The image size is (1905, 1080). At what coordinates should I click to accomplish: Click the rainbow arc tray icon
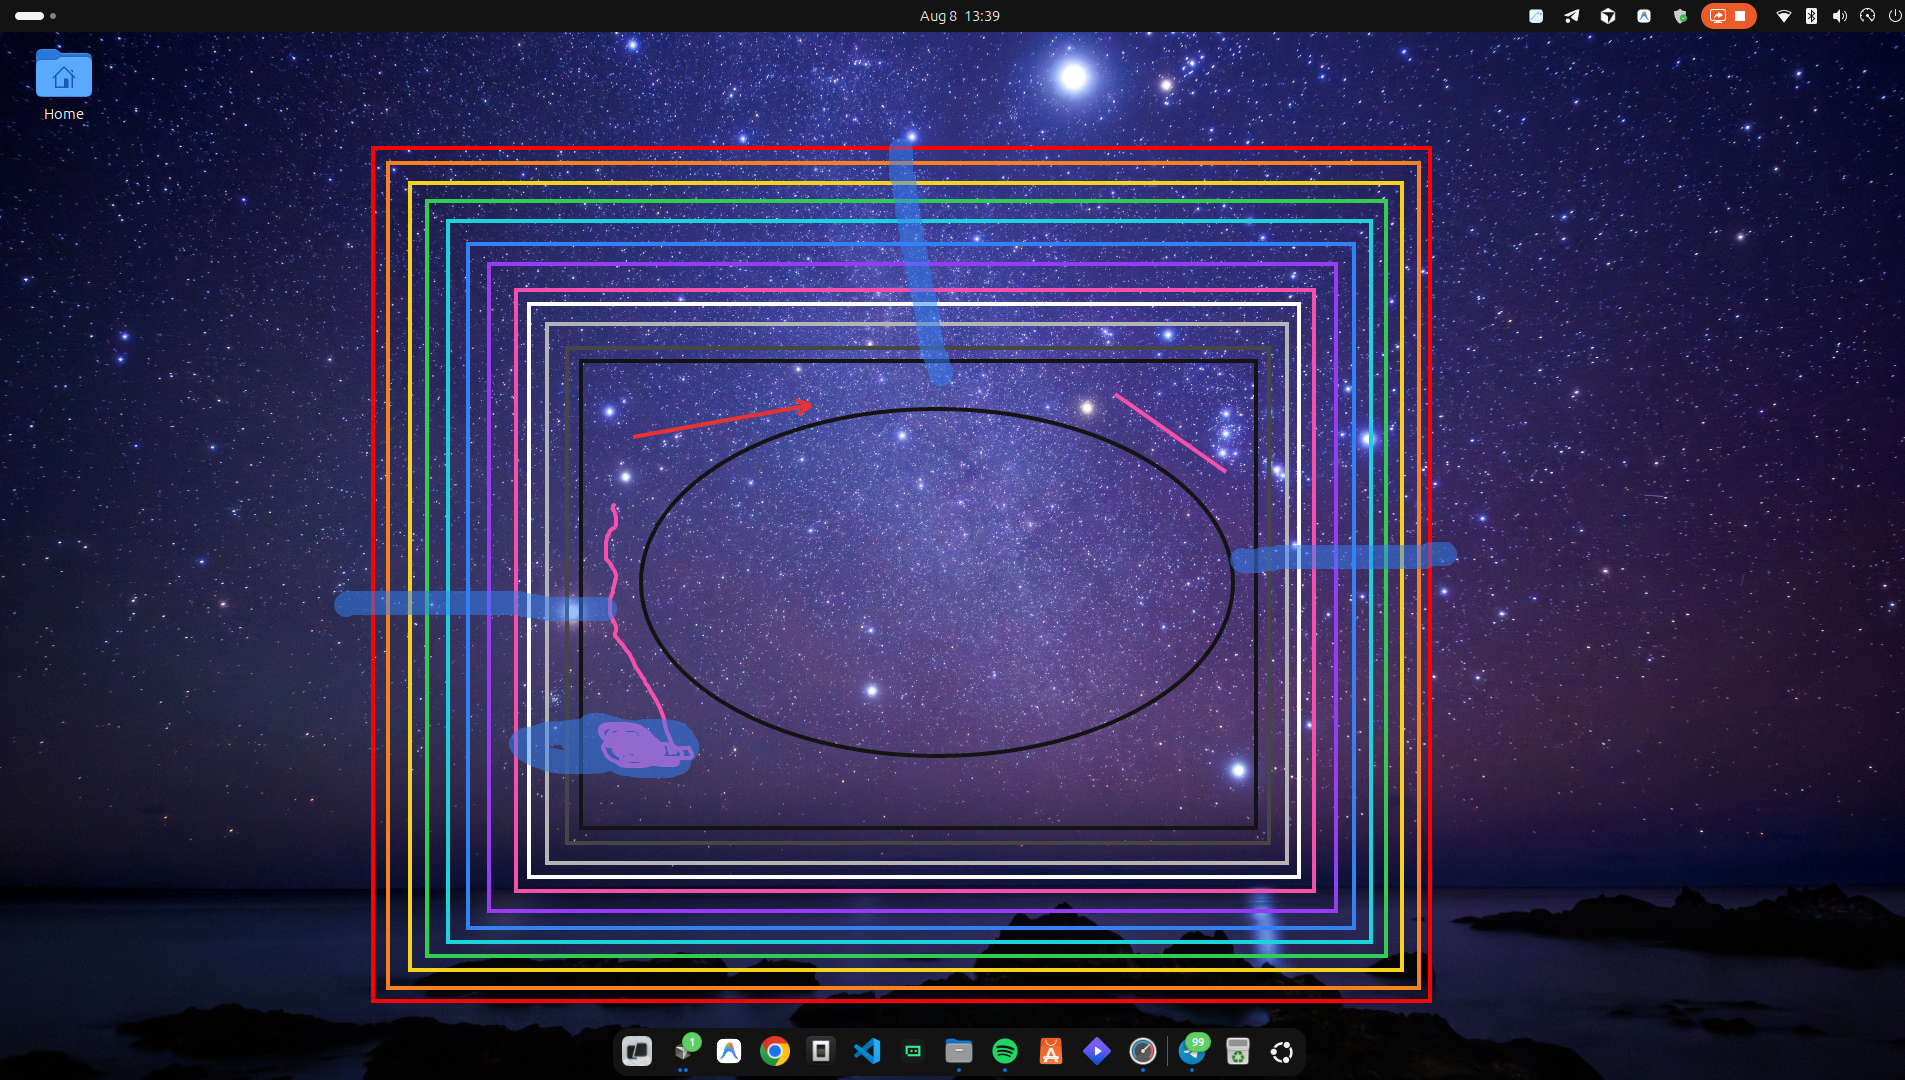click(x=1644, y=16)
